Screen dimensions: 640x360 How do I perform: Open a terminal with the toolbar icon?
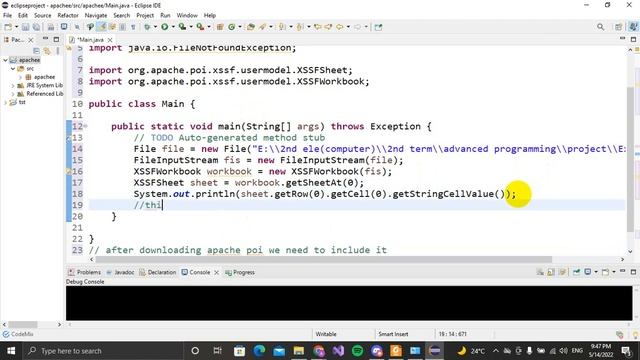pyautogui.click(x=64, y=27)
